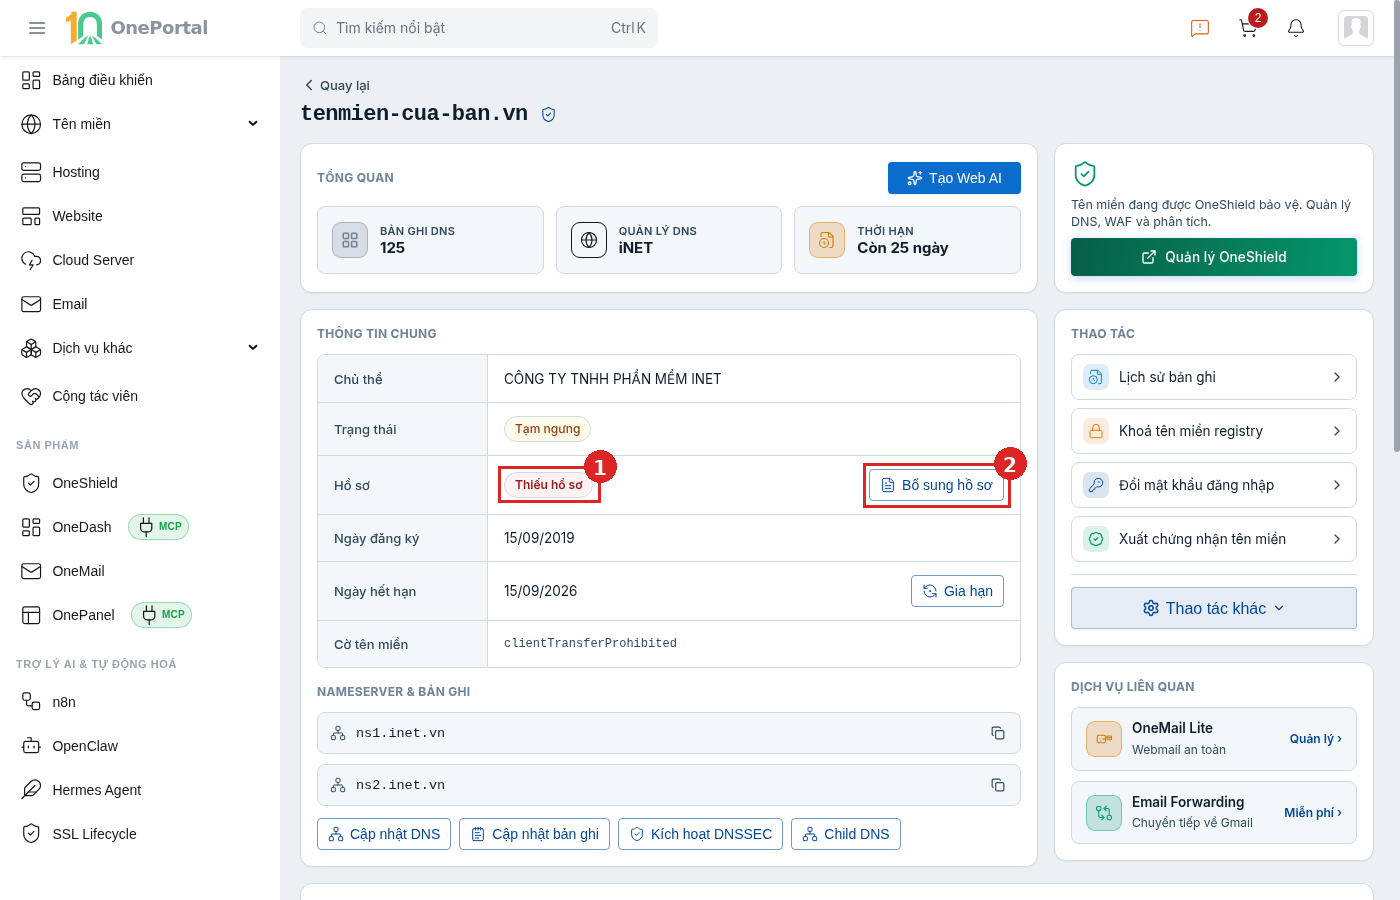Click the Bổ sung hồ sơ button
The width and height of the screenshot is (1400, 900).
click(x=936, y=485)
